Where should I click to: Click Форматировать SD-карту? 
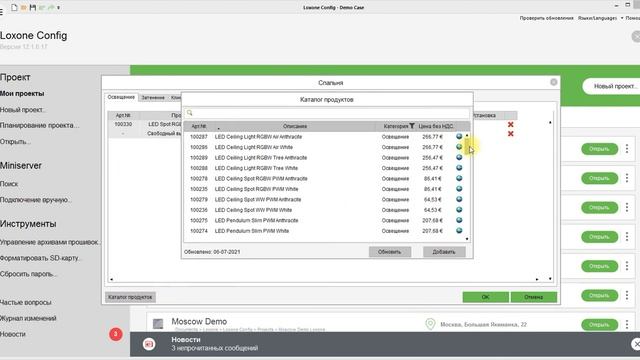pos(41,258)
